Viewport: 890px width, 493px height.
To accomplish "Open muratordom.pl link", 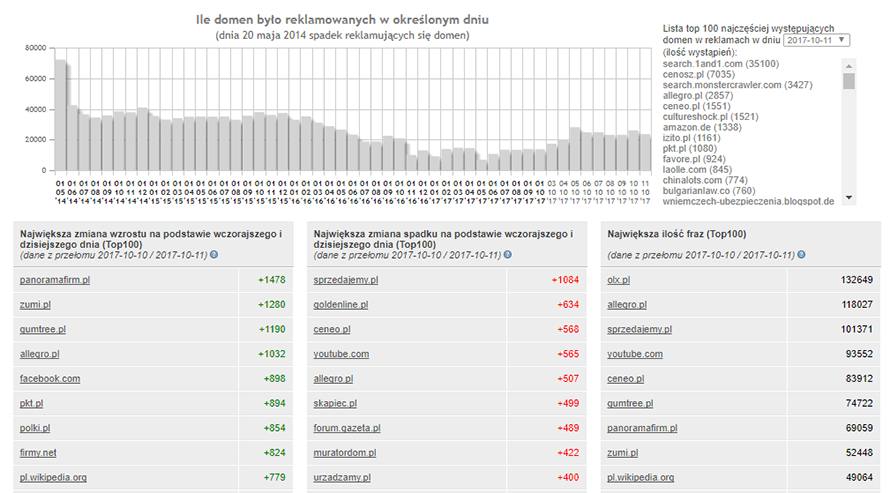I will [x=345, y=453].
